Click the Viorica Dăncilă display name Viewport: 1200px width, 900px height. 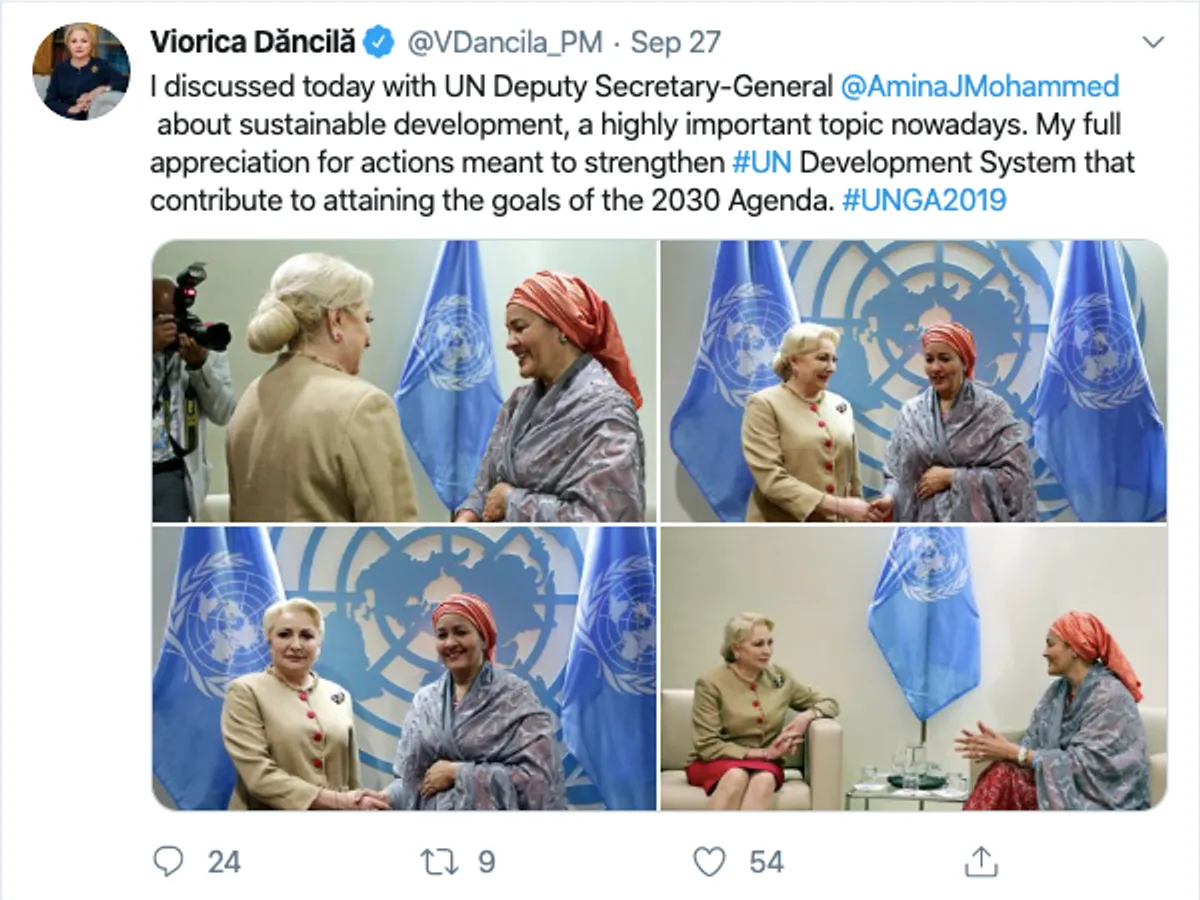click(253, 43)
